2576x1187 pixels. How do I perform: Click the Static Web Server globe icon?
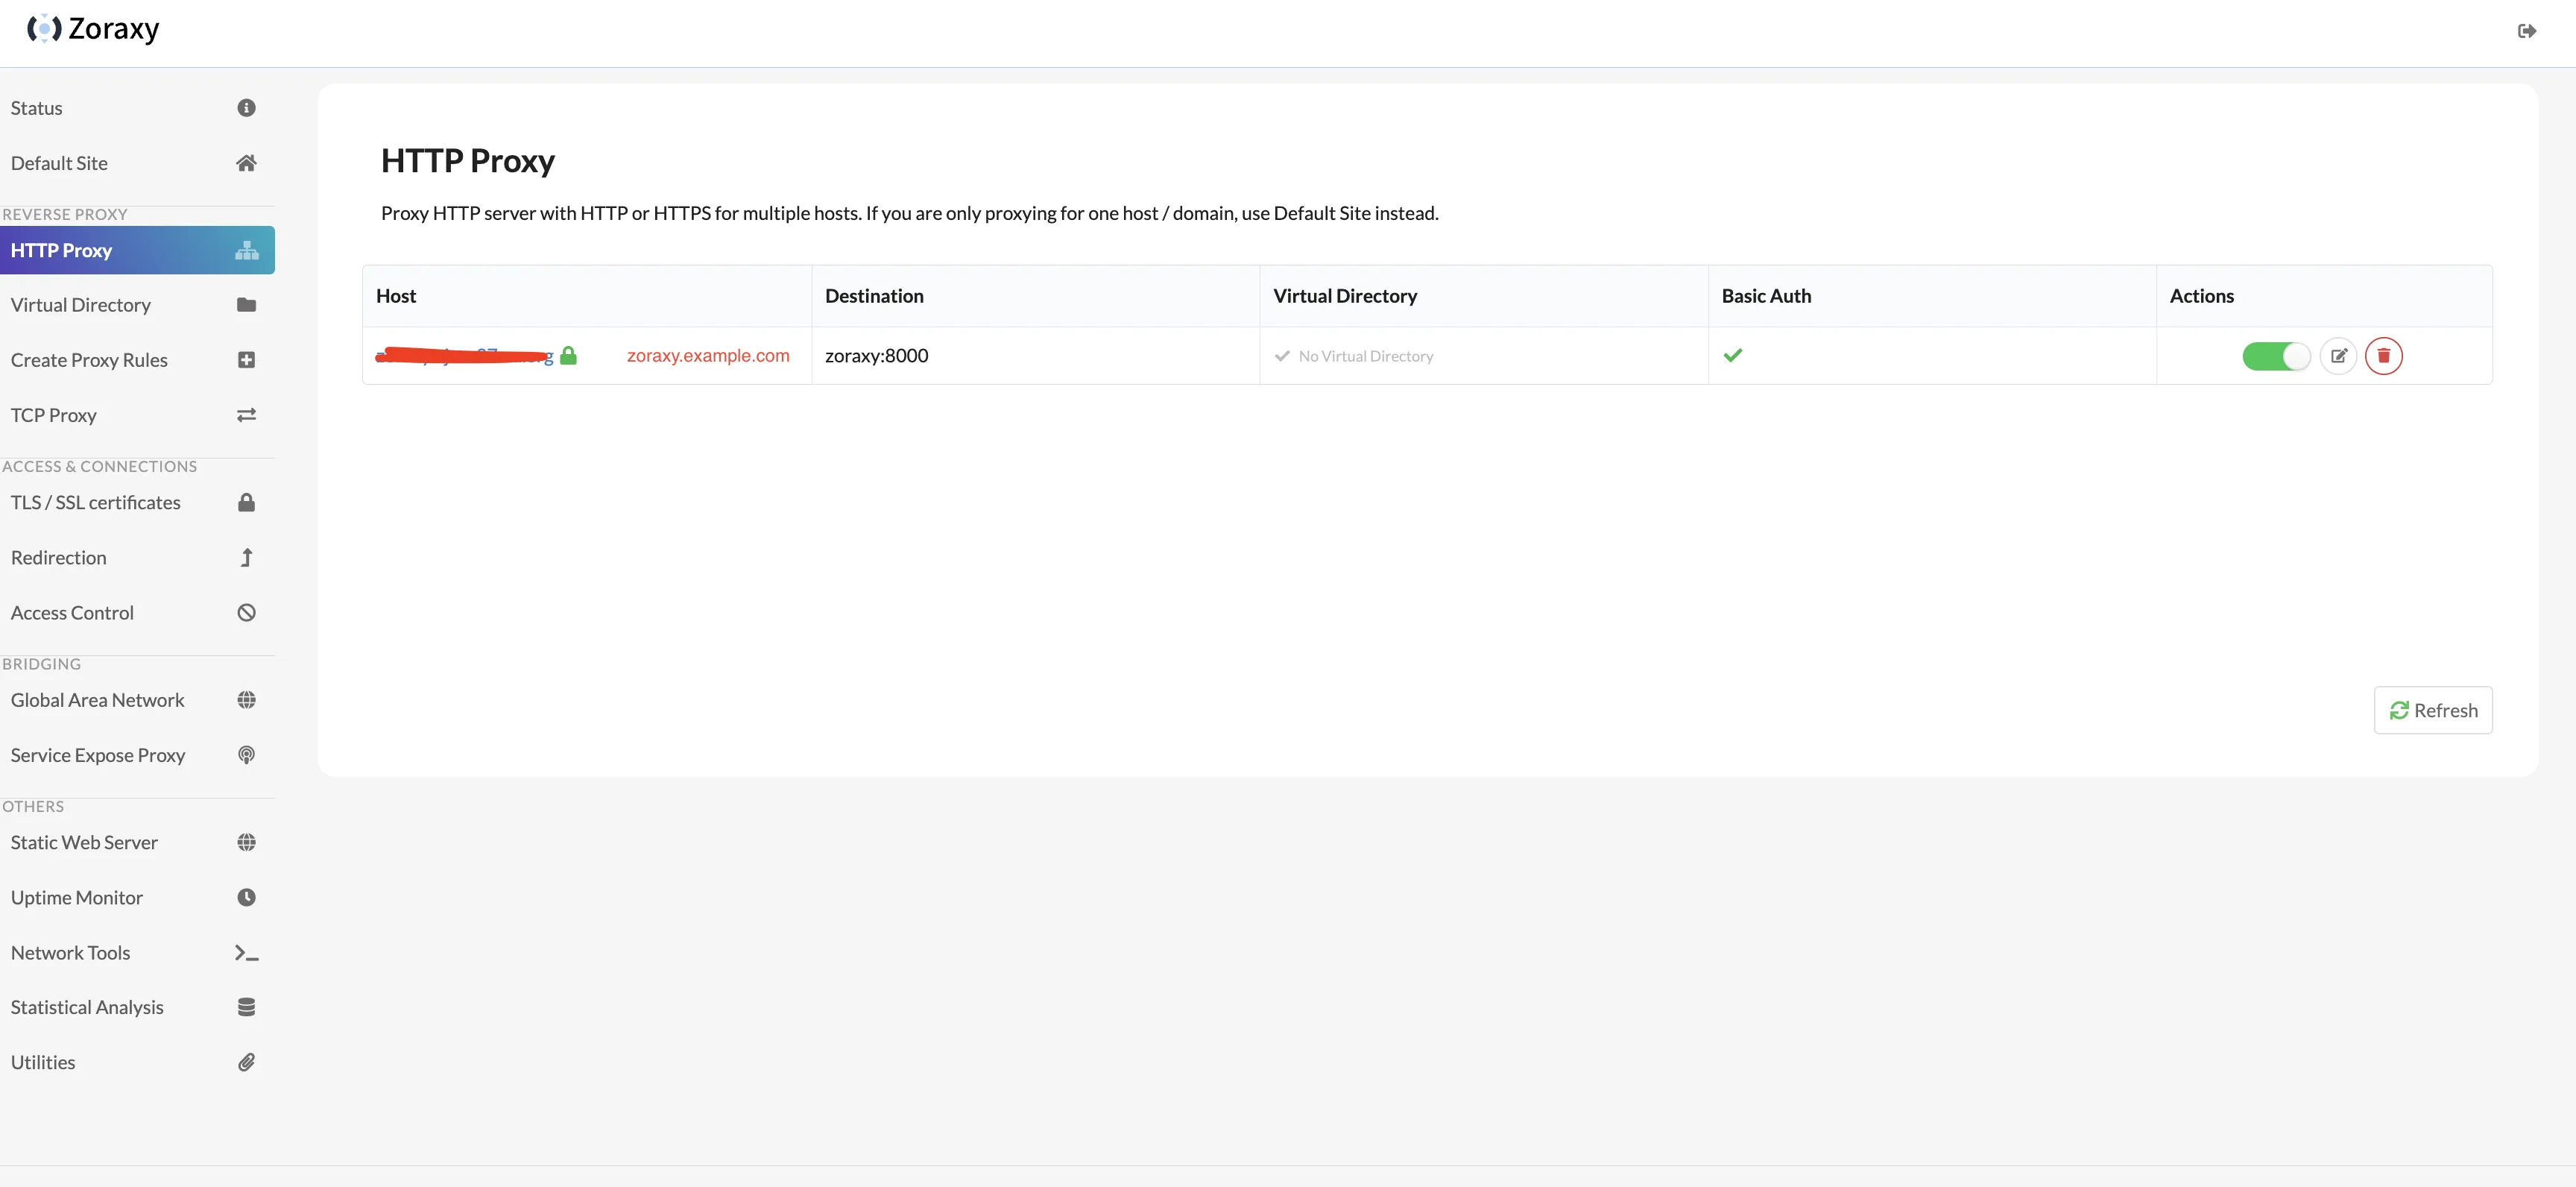(246, 842)
